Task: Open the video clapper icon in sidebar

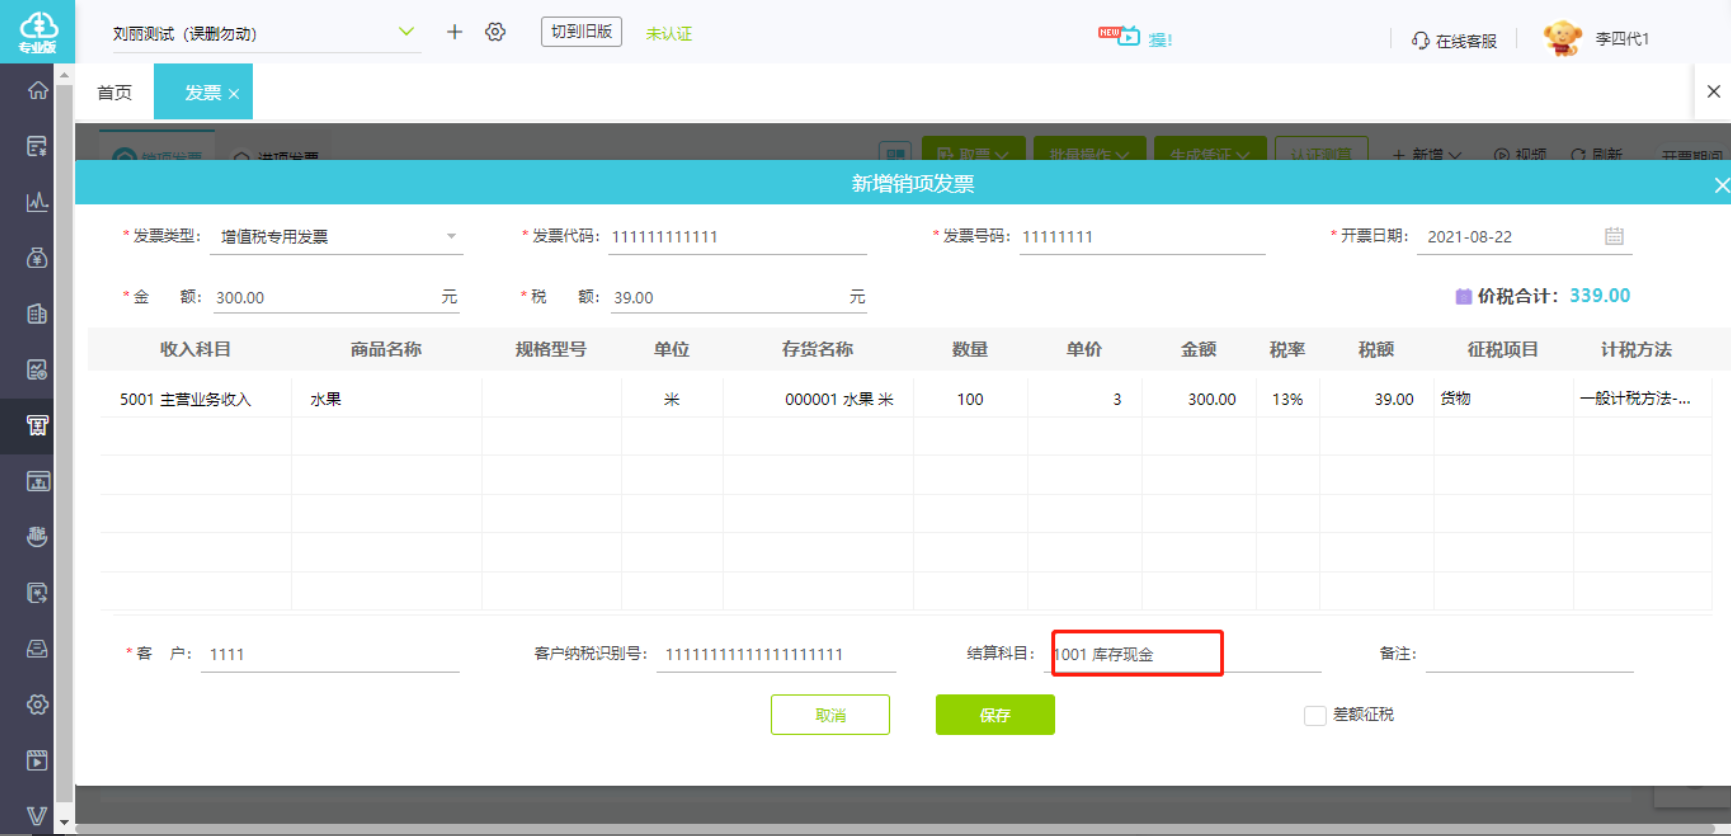Action: tap(37, 761)
